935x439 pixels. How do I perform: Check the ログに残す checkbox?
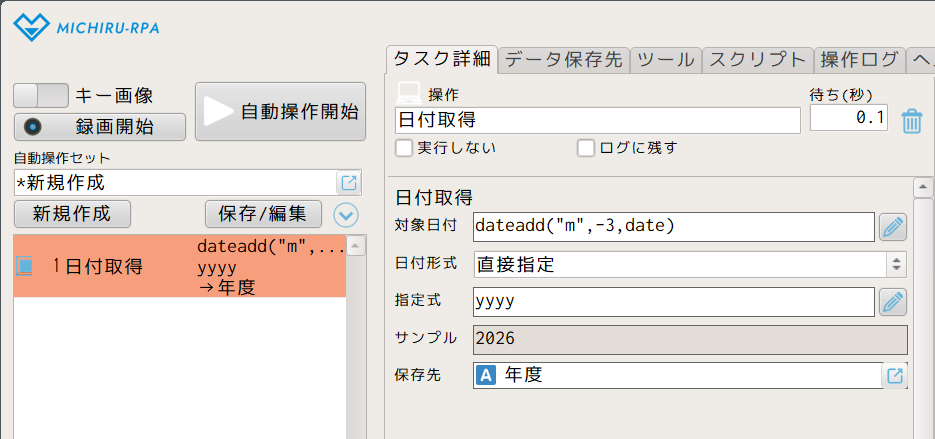(586, 148)
